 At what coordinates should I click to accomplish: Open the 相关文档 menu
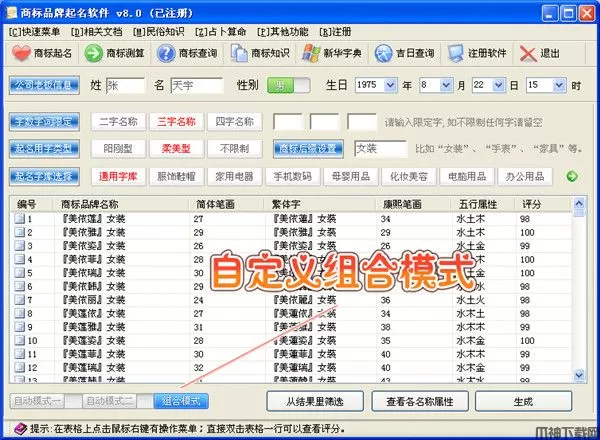pyautogui.click(x=96, y=32)
